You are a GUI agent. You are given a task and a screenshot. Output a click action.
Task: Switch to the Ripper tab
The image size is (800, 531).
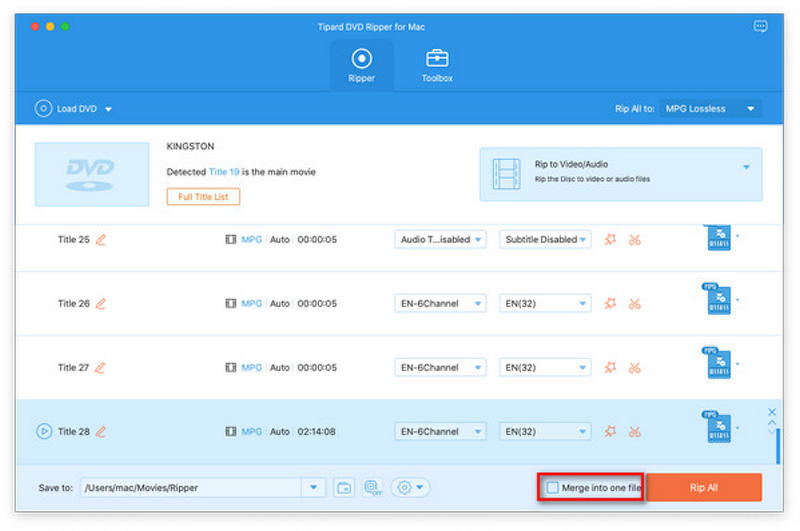(x=361, y=65)
